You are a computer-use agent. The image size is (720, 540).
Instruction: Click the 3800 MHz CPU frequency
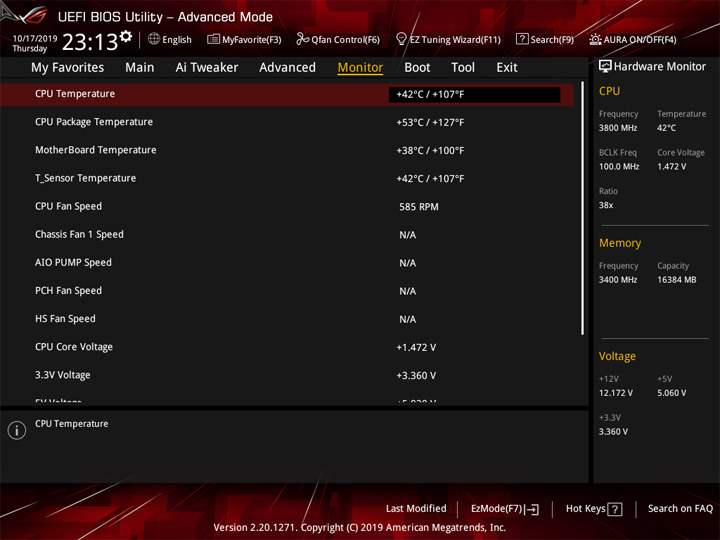click(618, 128)
